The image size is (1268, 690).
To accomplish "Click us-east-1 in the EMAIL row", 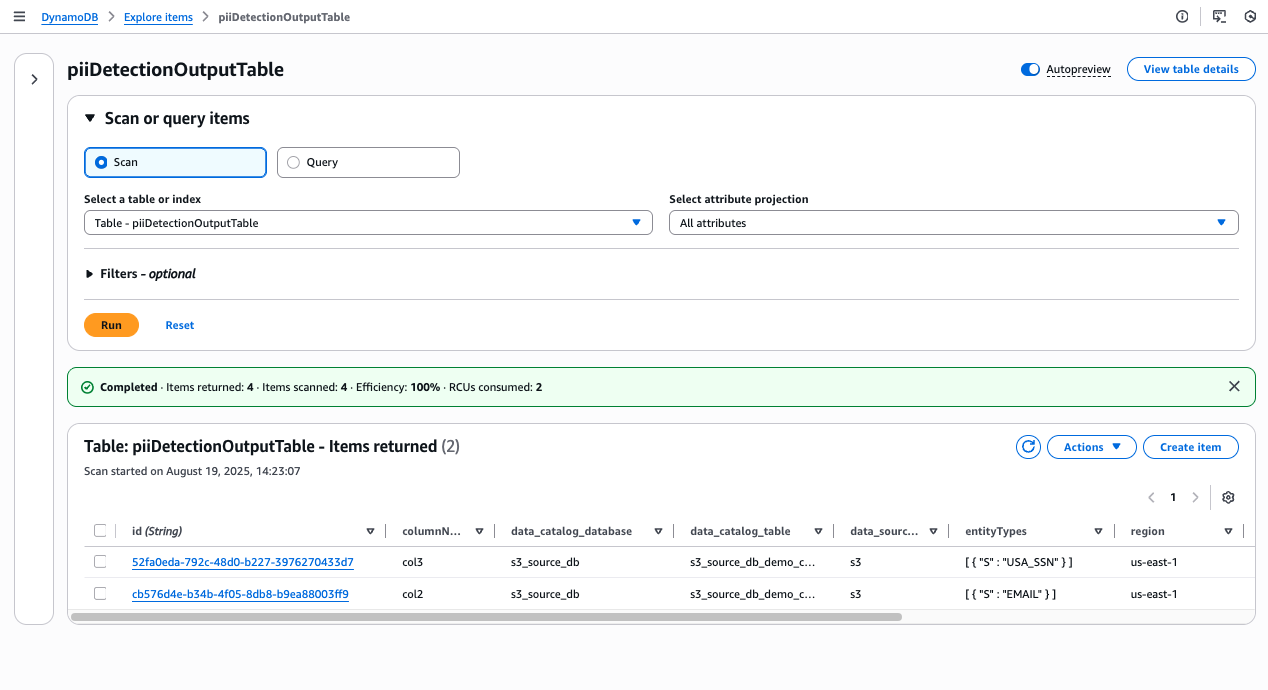I will tap(1154, 594).
